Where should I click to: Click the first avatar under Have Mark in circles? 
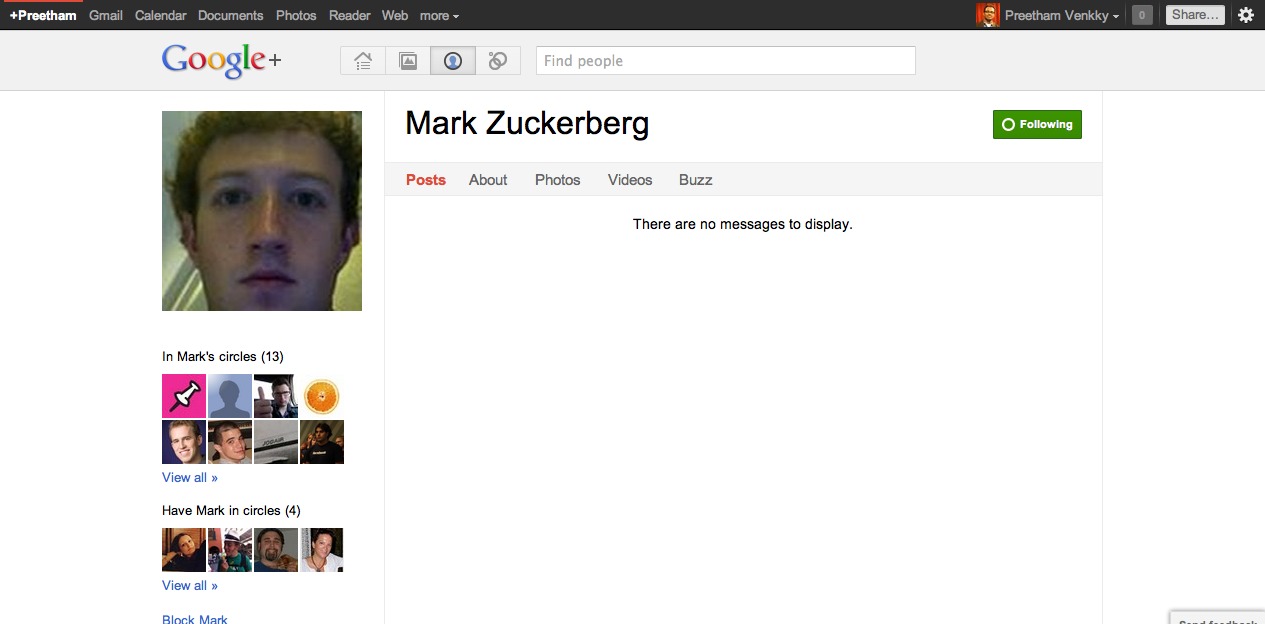tap(184, 550)
